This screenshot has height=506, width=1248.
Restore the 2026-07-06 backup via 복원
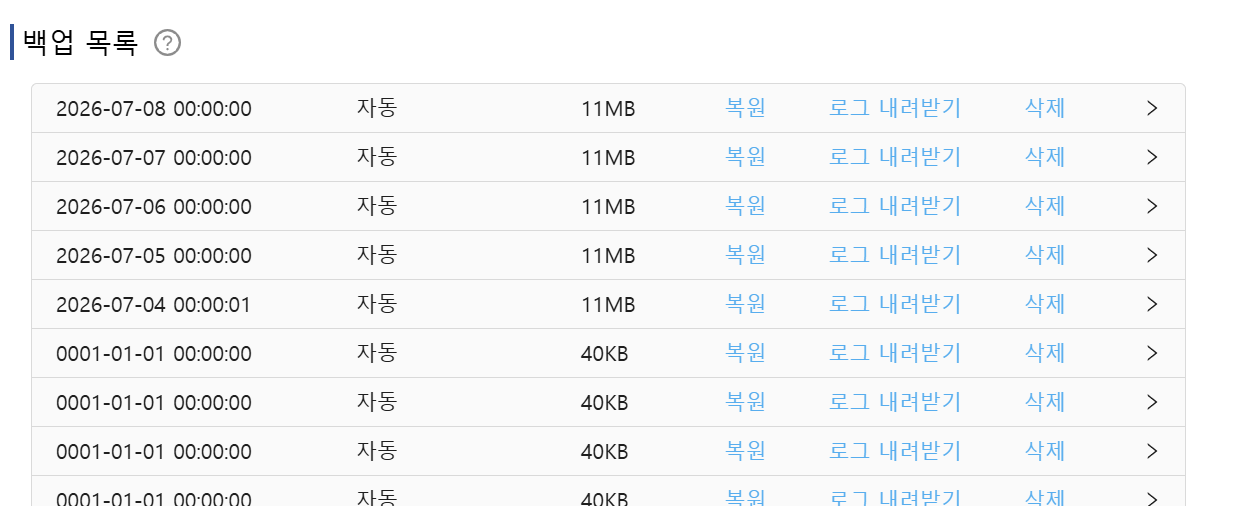click(745, 206)
